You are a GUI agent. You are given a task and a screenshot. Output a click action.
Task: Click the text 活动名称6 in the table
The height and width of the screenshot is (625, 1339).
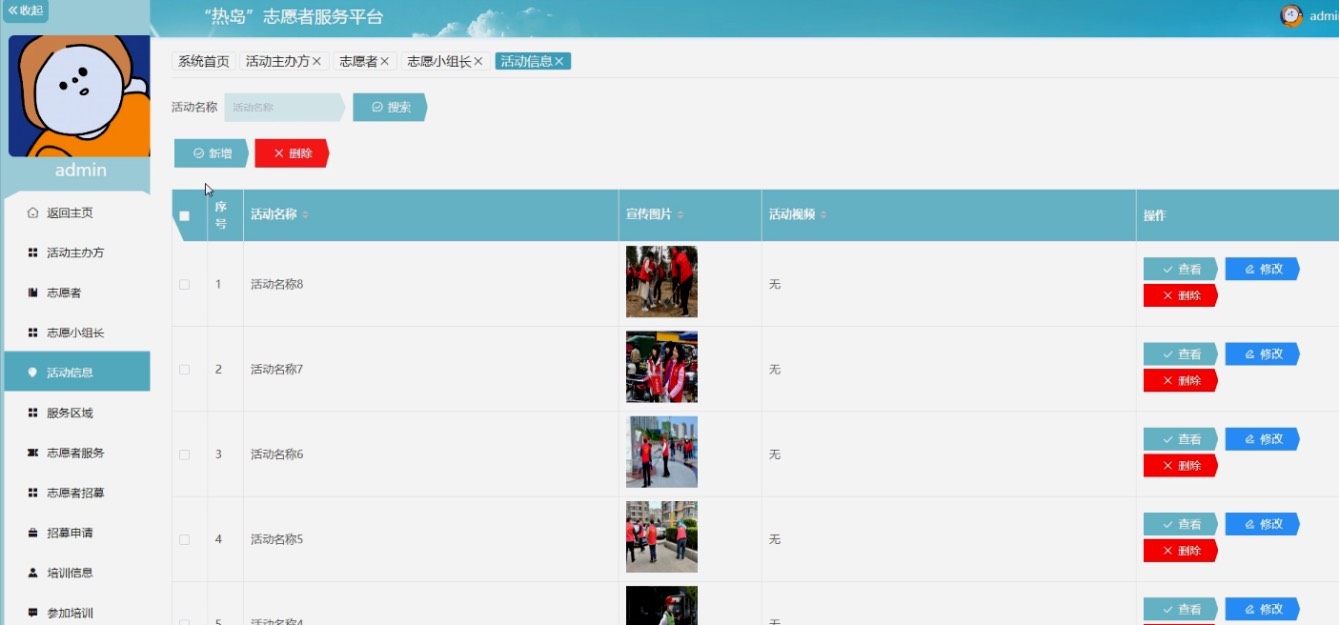click(276, 455)
